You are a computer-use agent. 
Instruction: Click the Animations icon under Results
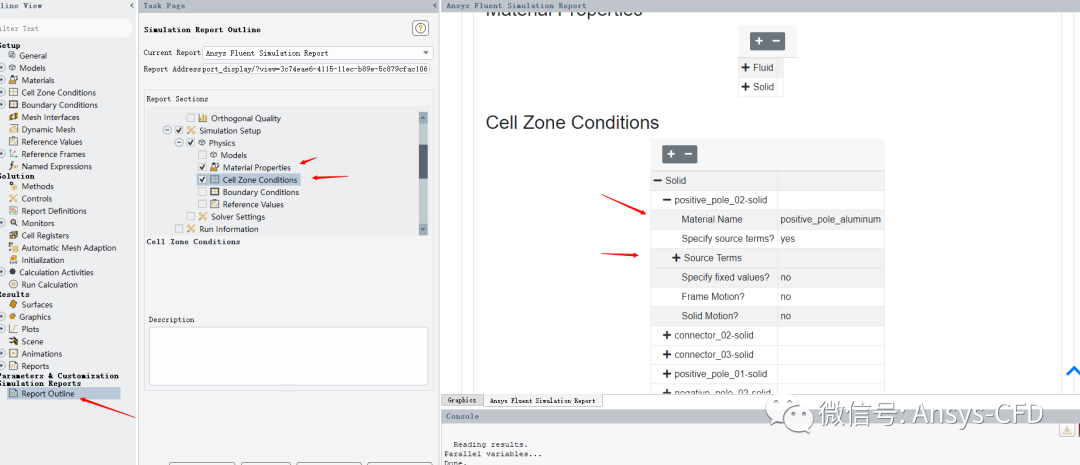click(14, 353)
